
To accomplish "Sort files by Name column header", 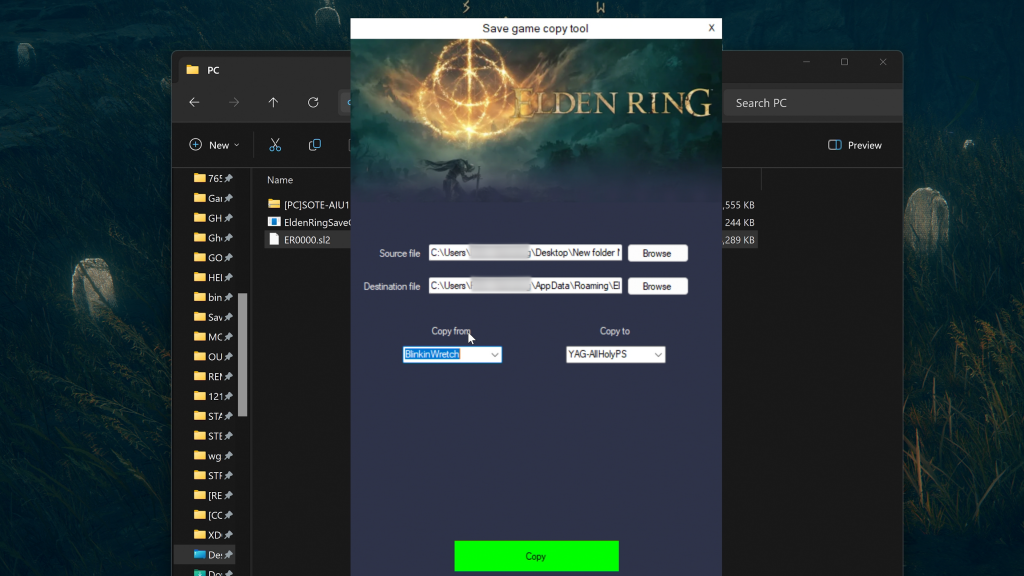I will pyautogui.click(x=281, y=180).
